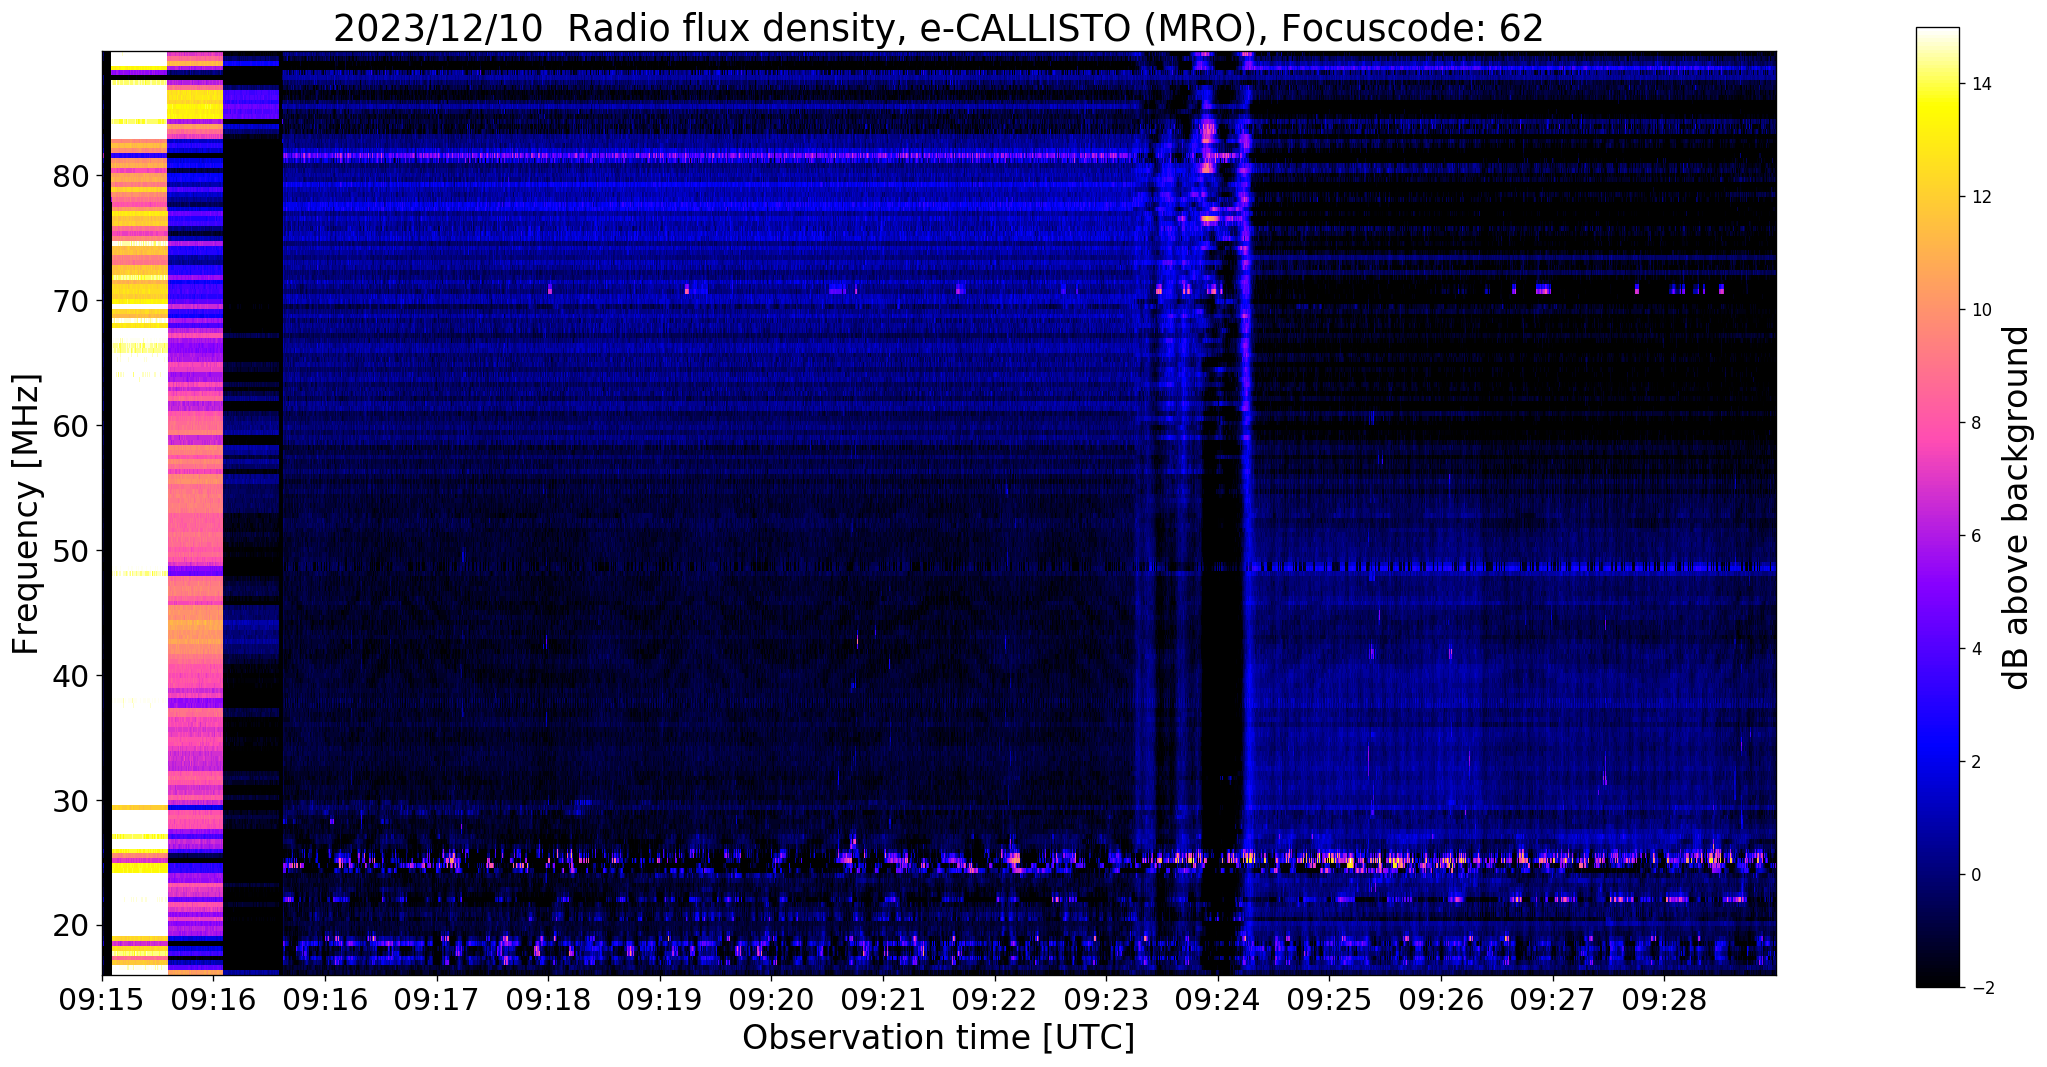
Task: Click the dB colorbar gradient strip
Action: [1937, 507]
